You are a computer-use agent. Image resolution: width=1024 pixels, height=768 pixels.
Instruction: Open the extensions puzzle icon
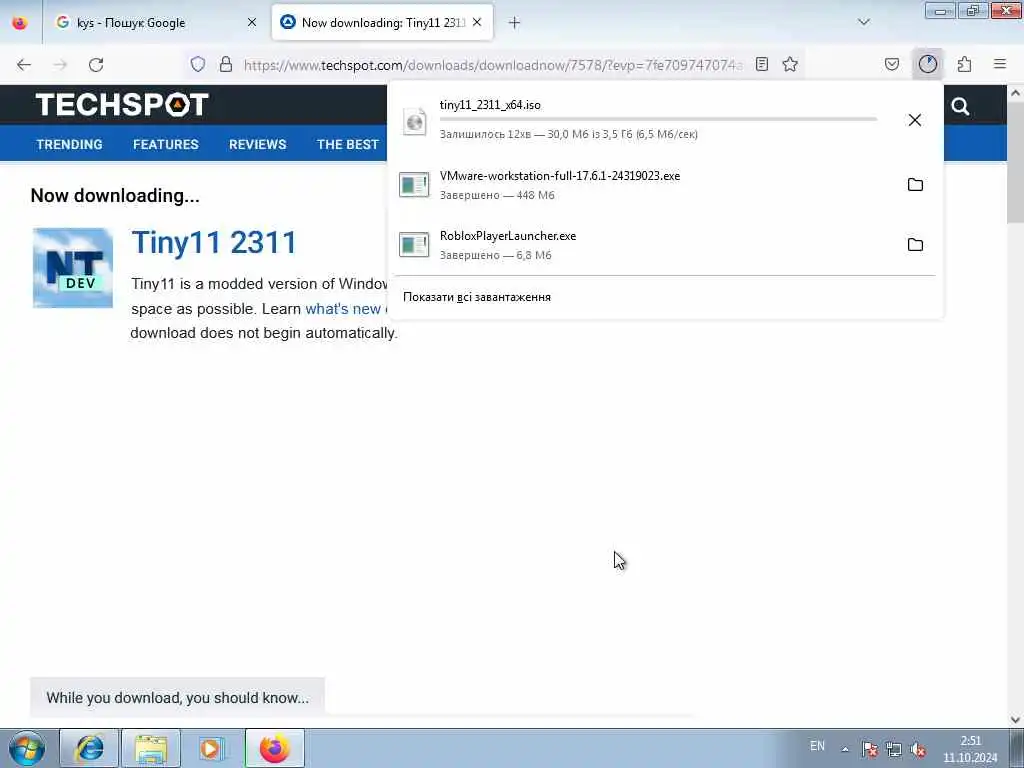[964, 64]
